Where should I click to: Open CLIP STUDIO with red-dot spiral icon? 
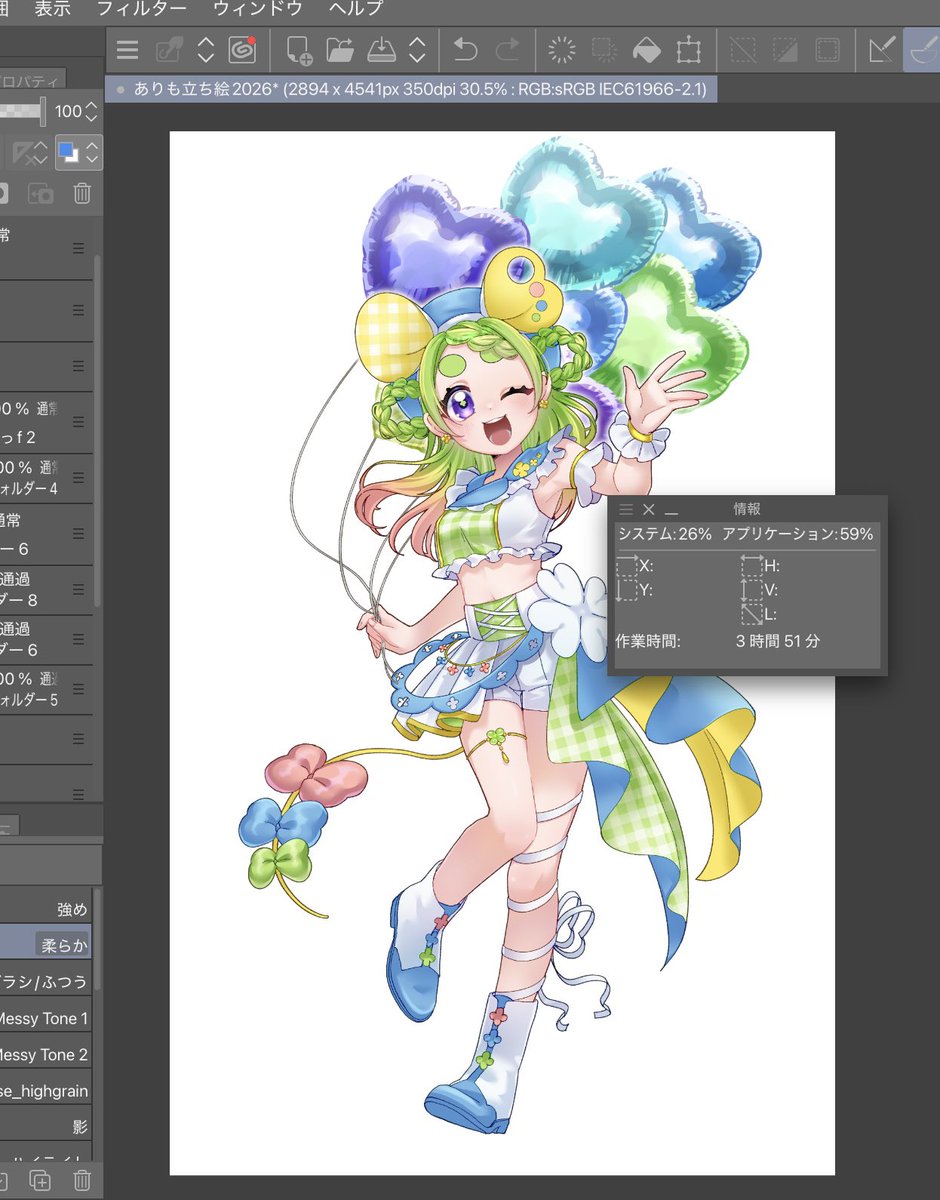[x=241, y=50]
